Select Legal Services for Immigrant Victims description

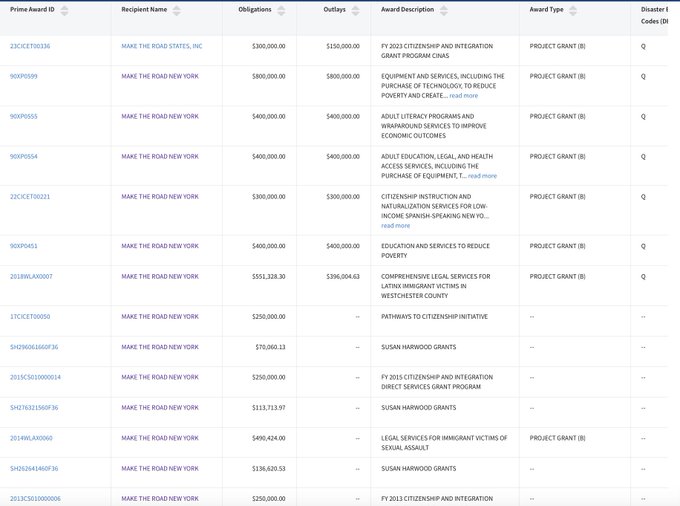pos(444,443)
